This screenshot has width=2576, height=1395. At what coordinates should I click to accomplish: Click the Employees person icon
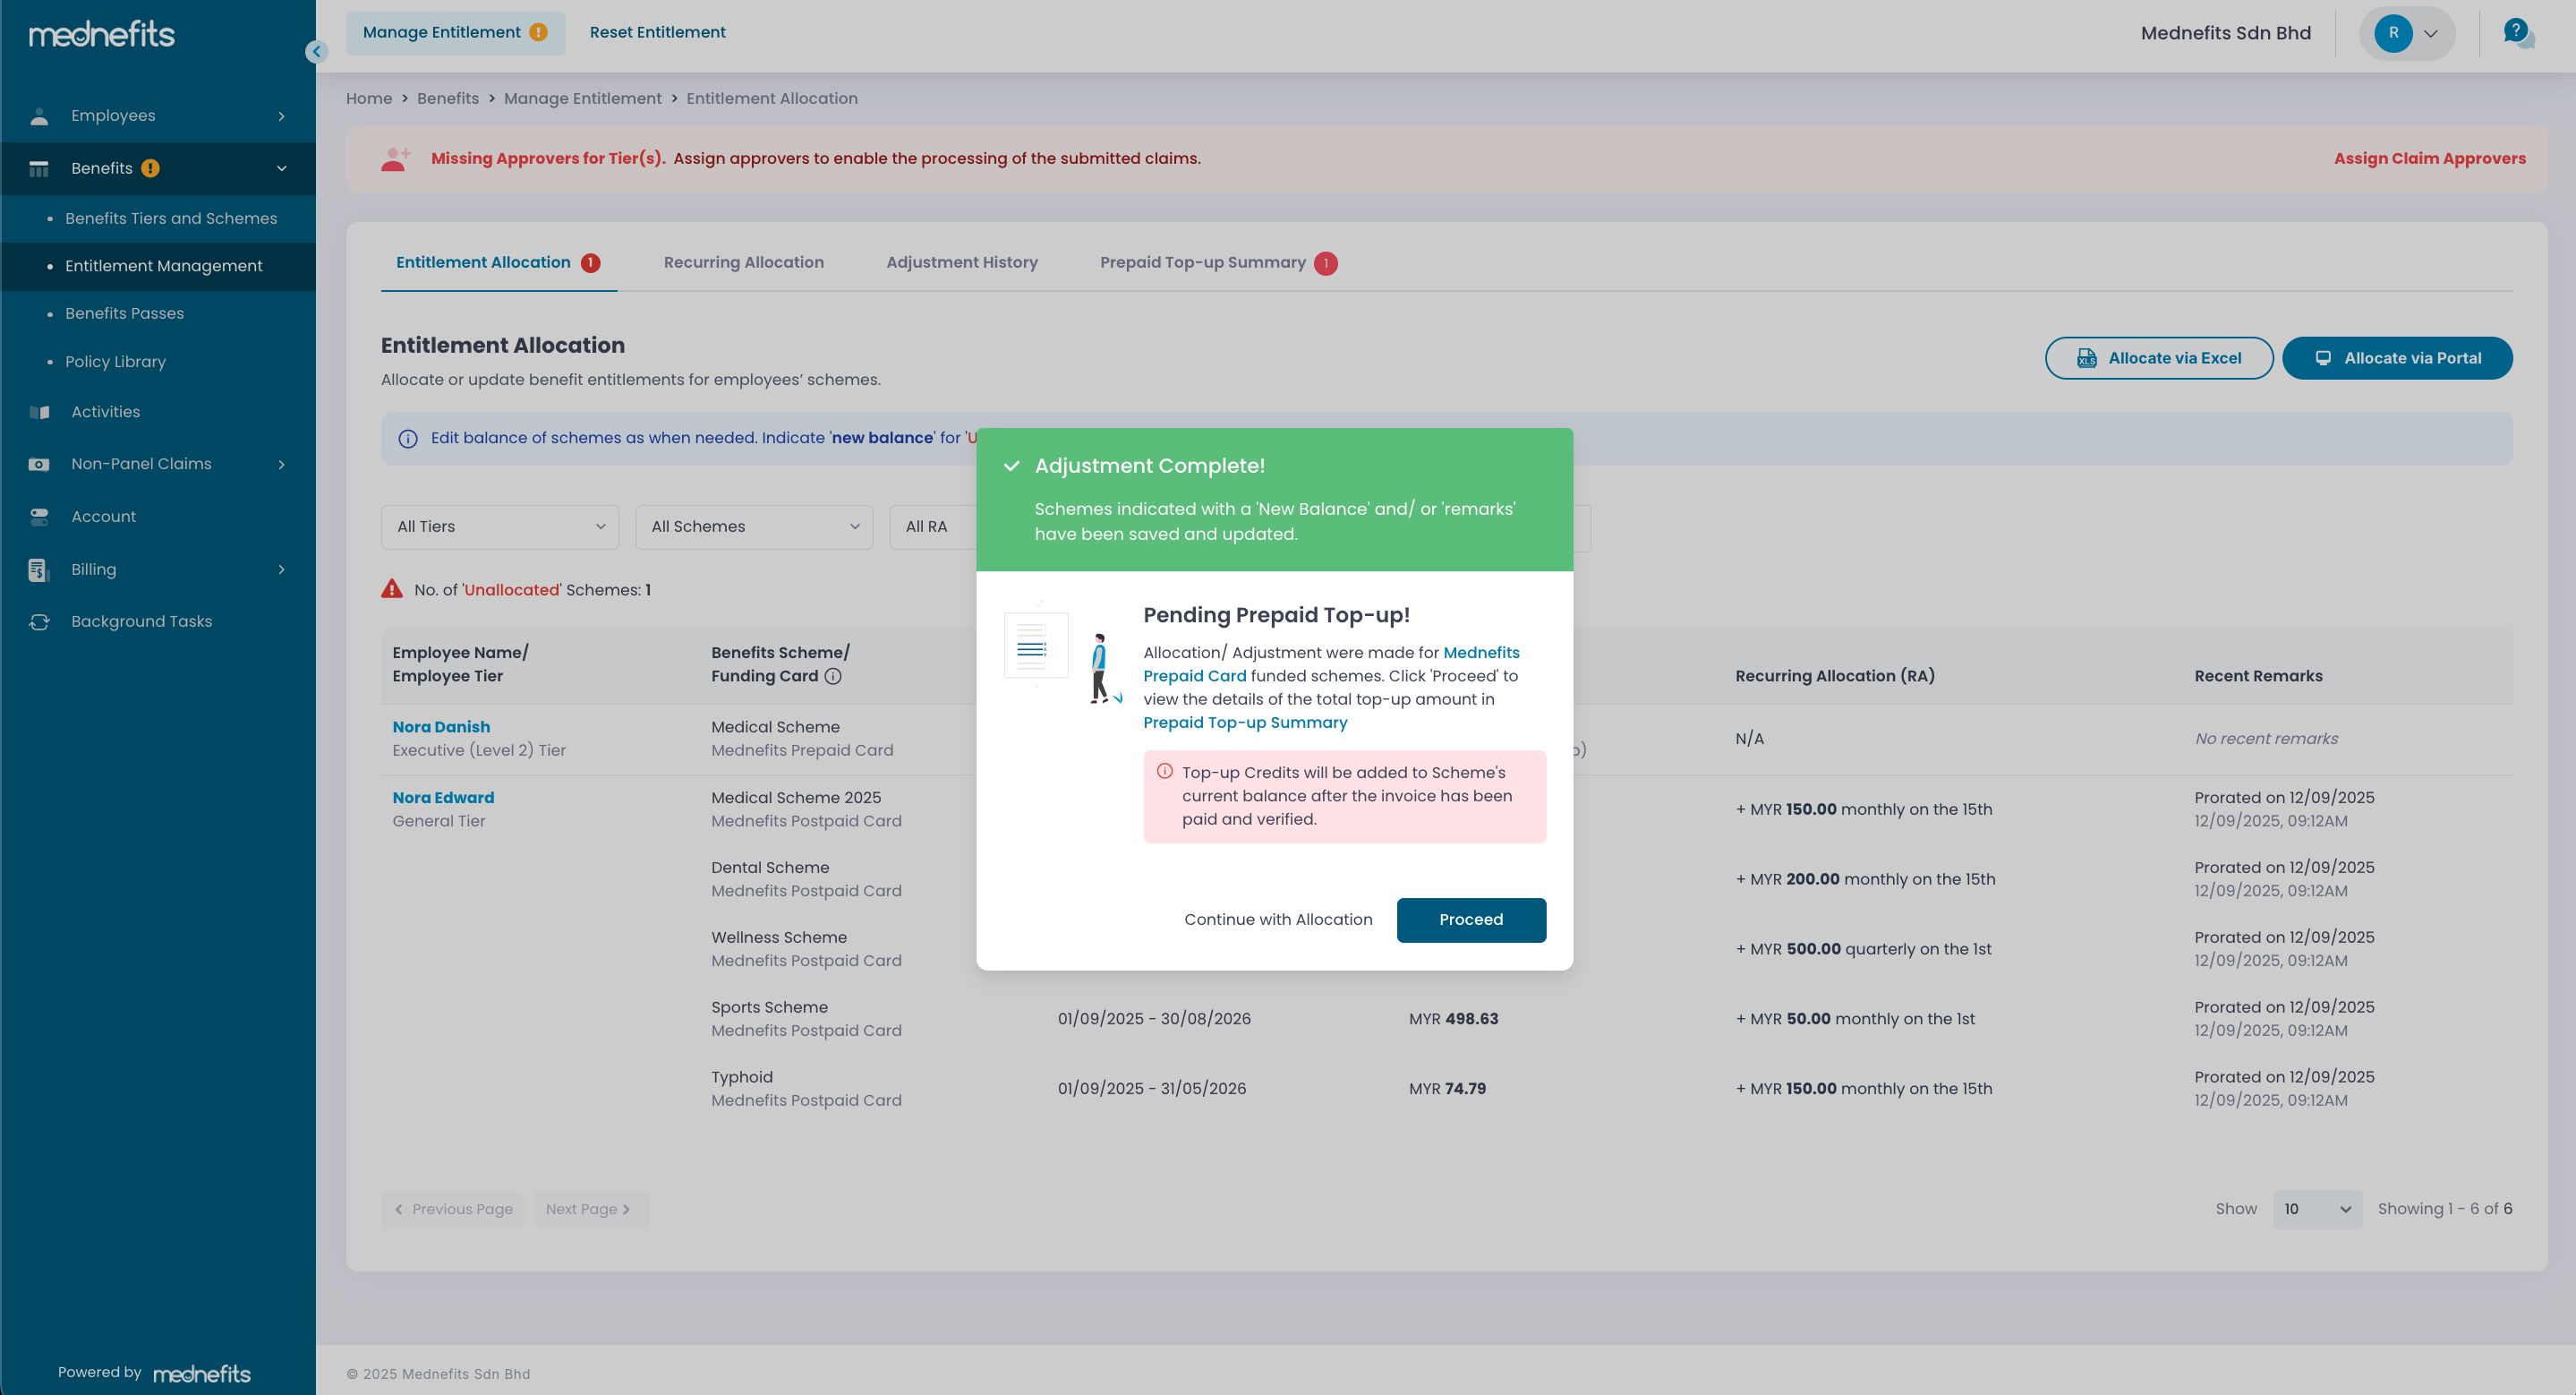coord(39,116)
